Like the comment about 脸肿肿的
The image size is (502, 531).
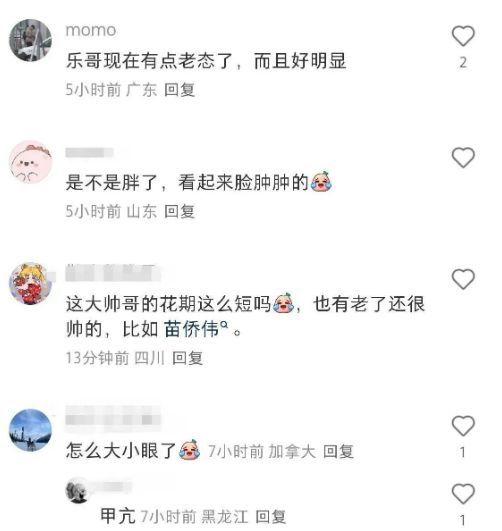463,157
